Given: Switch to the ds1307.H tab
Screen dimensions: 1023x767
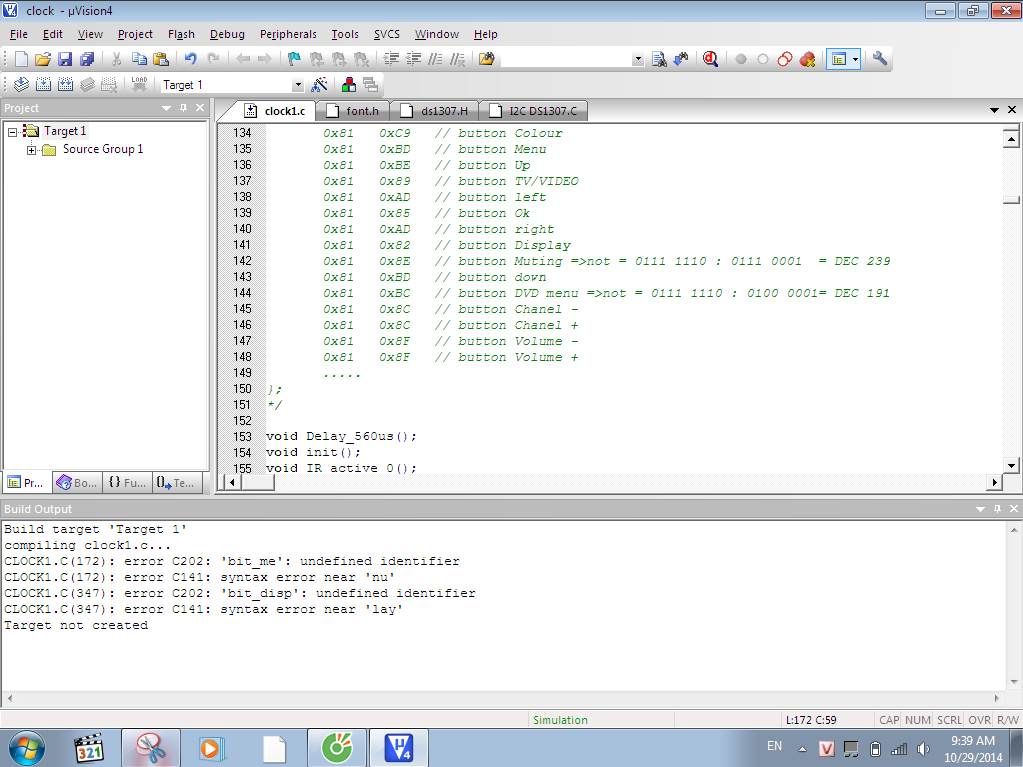Looking at the screenshot, I should [x=434, y=111].
